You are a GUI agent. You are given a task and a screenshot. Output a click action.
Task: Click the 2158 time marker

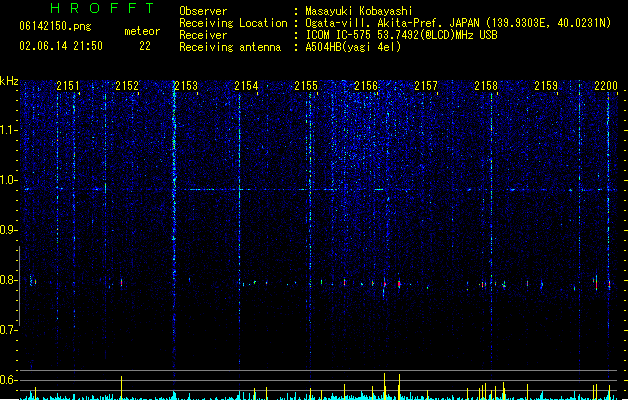point(486,86)
